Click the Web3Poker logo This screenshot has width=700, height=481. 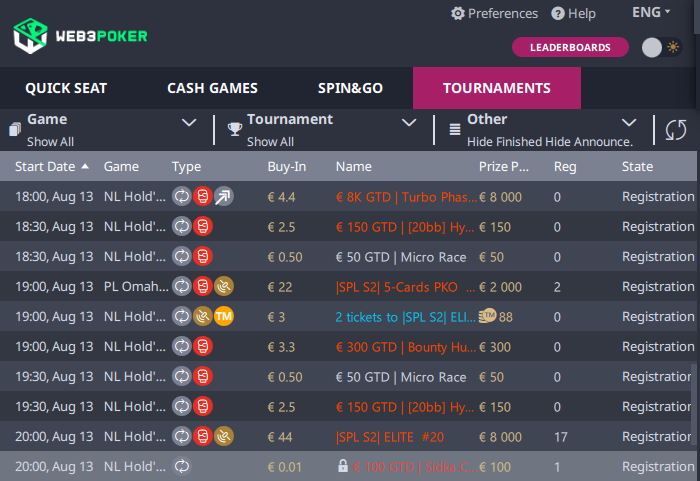80,36
